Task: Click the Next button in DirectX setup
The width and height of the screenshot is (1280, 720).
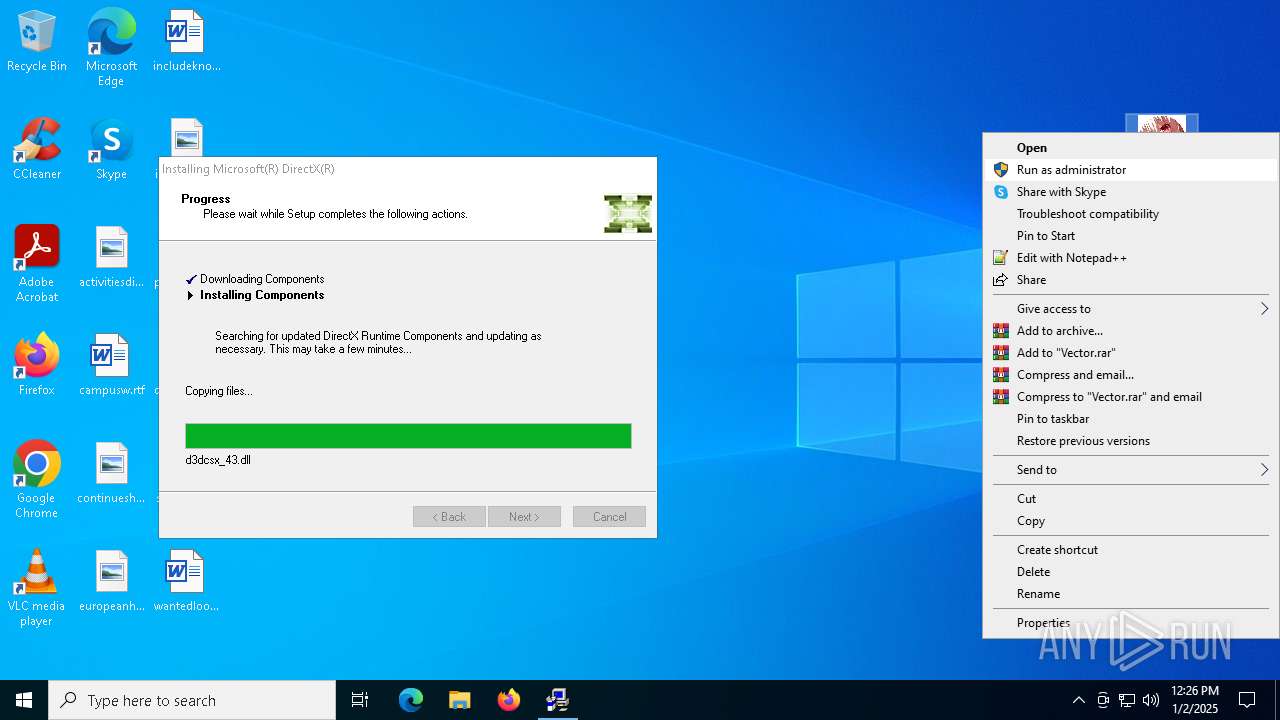Action: [524, 517]
